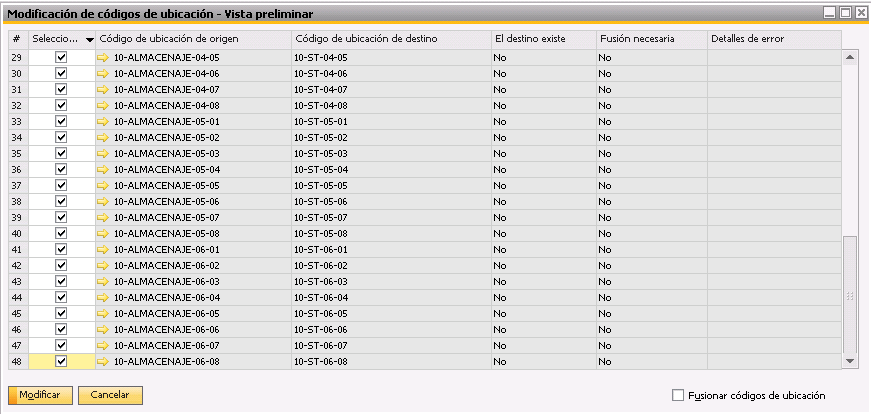Follow link arrow for 10-ALMACENAJE-05-03
This screenshot has width=871, height=414.
tap(103, 153)
